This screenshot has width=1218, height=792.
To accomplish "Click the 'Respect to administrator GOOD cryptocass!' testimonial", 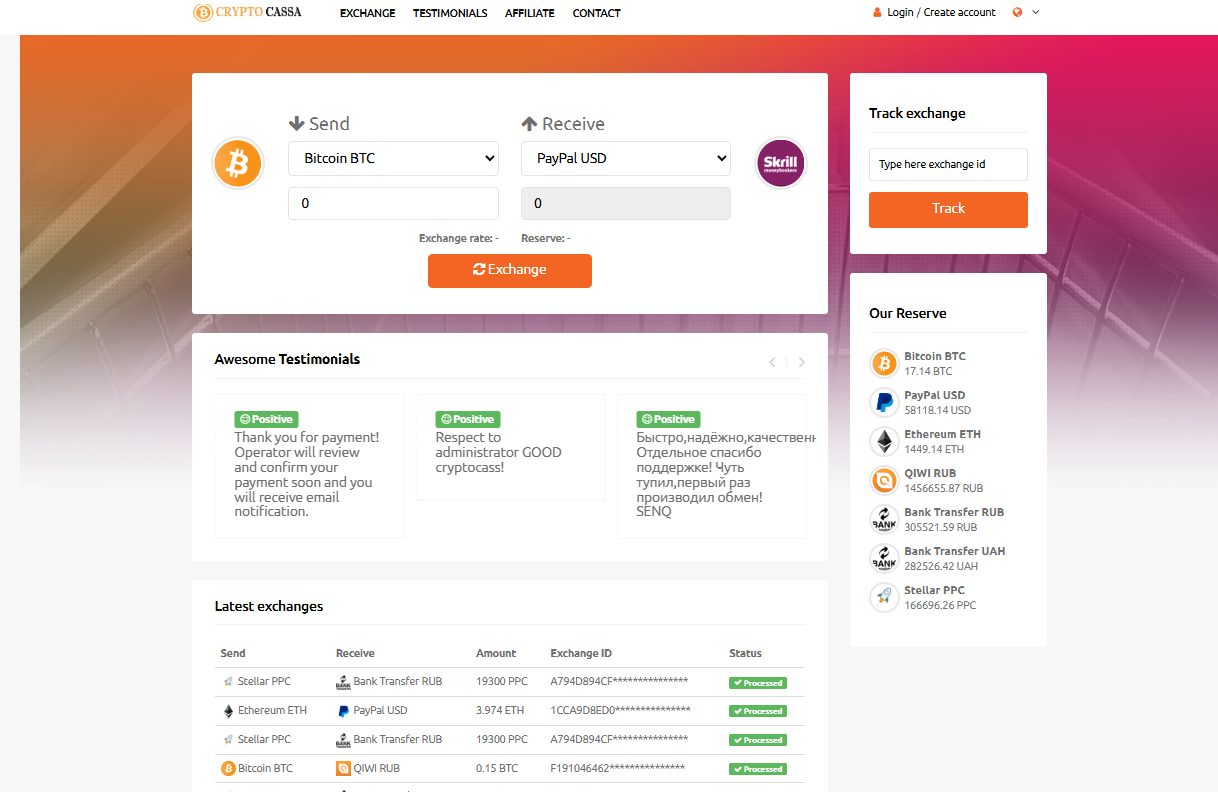I will coord(499,452).
